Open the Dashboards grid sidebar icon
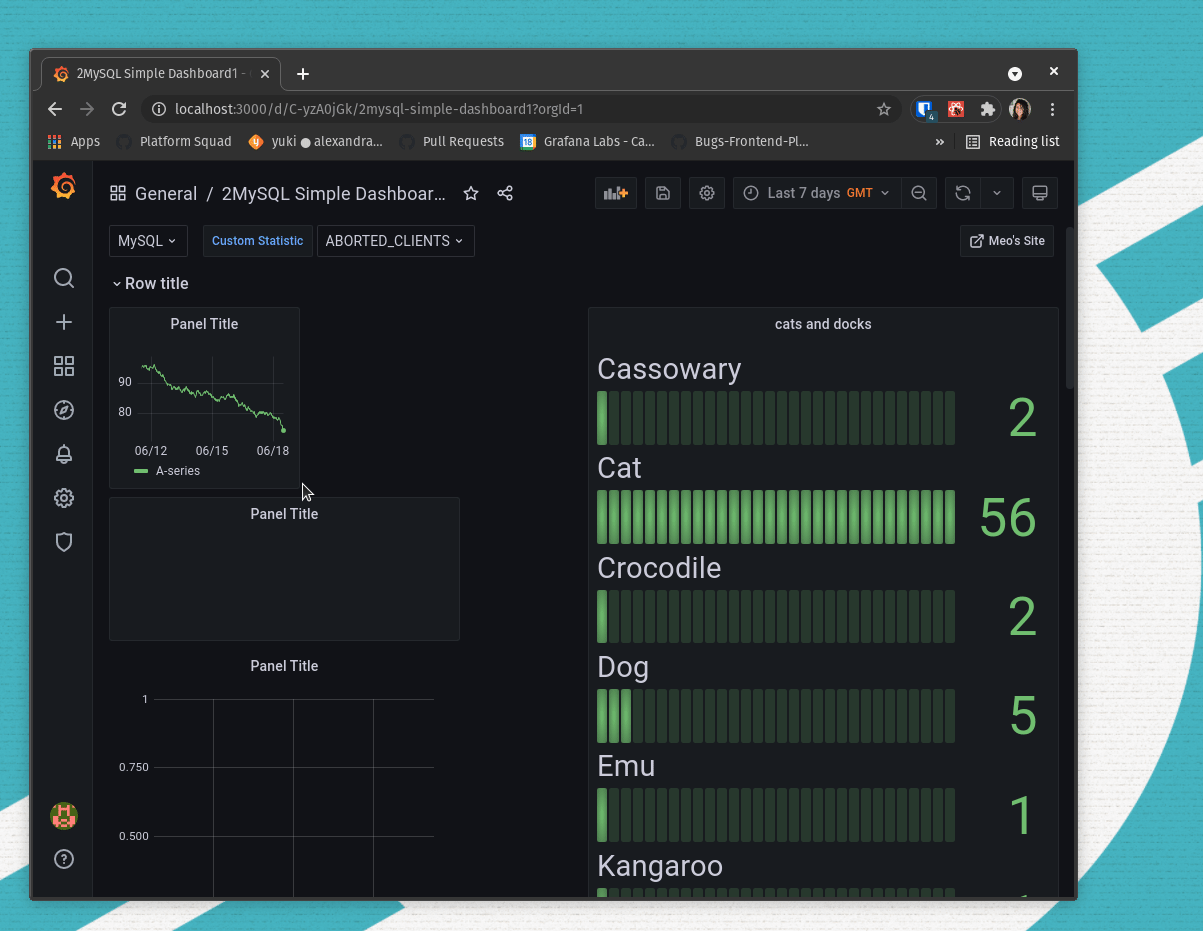1203x931 pixels. [x=64, y=366]
